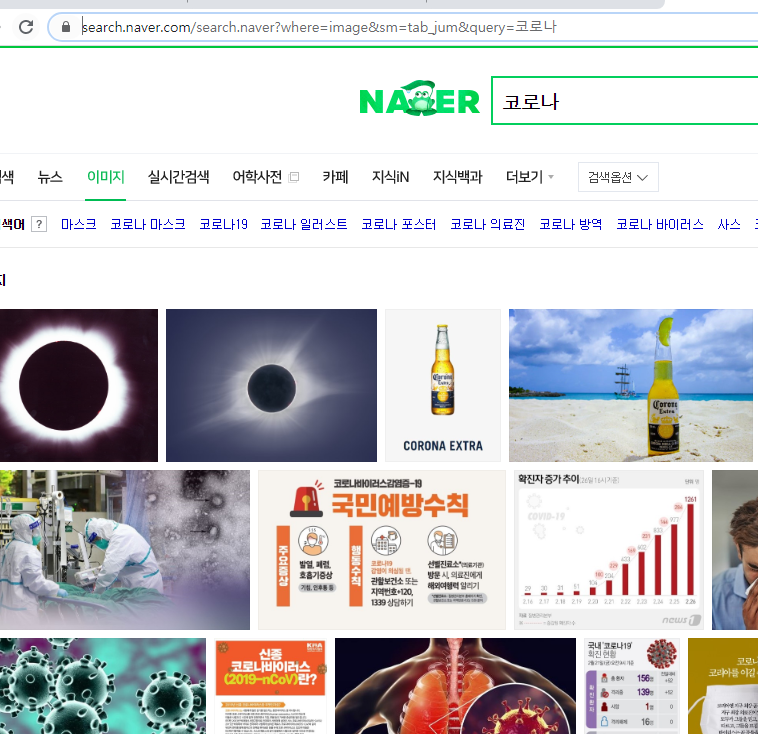The width and height of the screenshot is (758, 734).
Task: Switch to the 실시간검색 tab
Action: click(x=178, y=177)
